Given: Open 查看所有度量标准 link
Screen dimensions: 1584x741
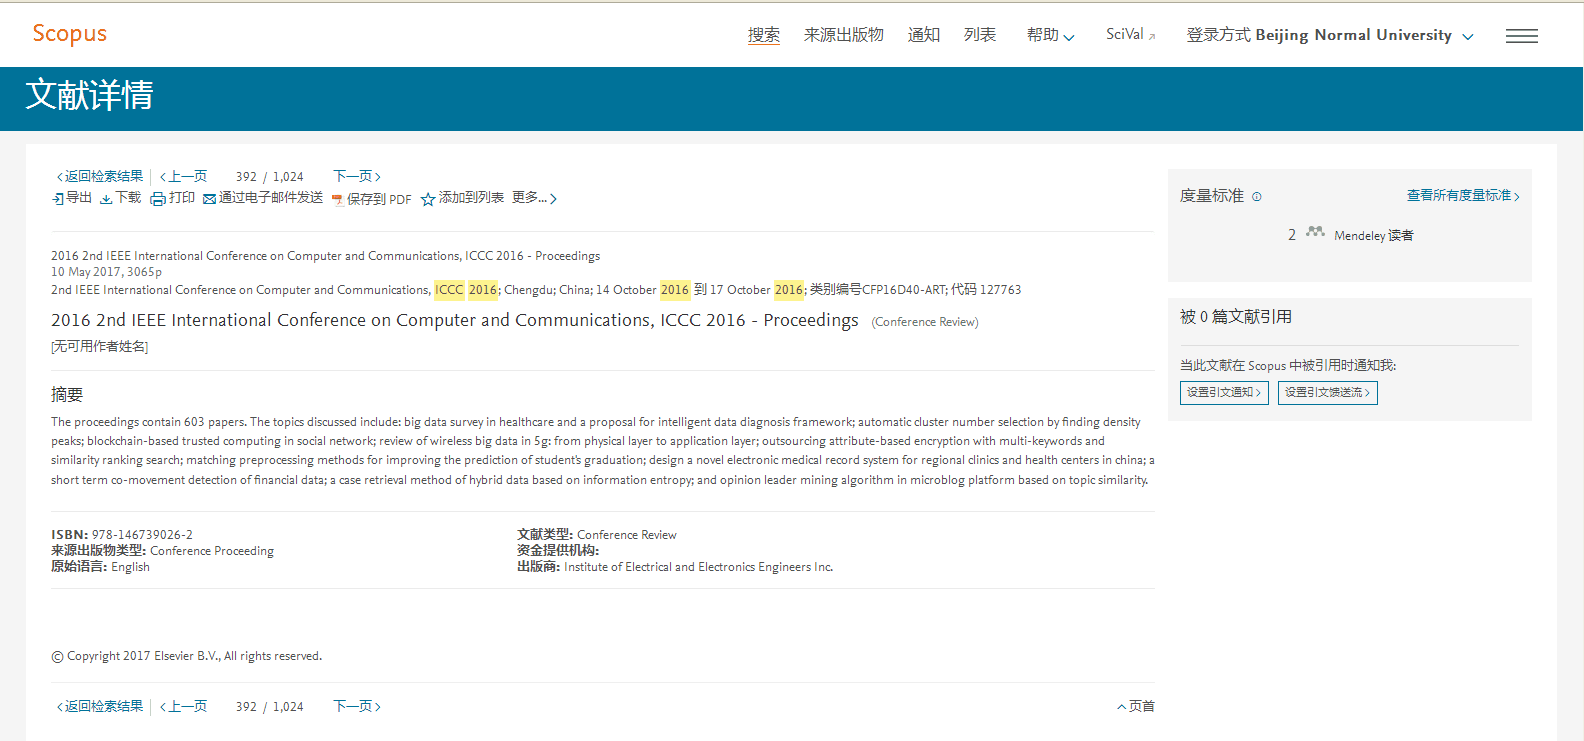Looking at the screenshot, I should (x=1462, y=196).
